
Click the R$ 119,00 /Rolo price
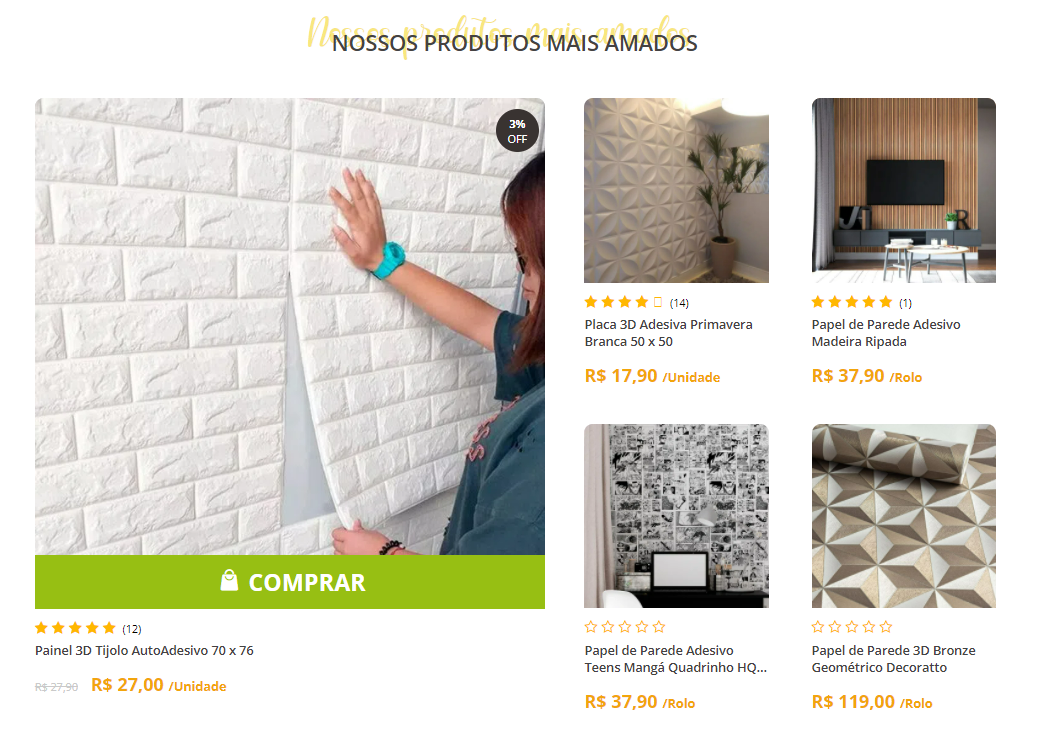point(872,702)
